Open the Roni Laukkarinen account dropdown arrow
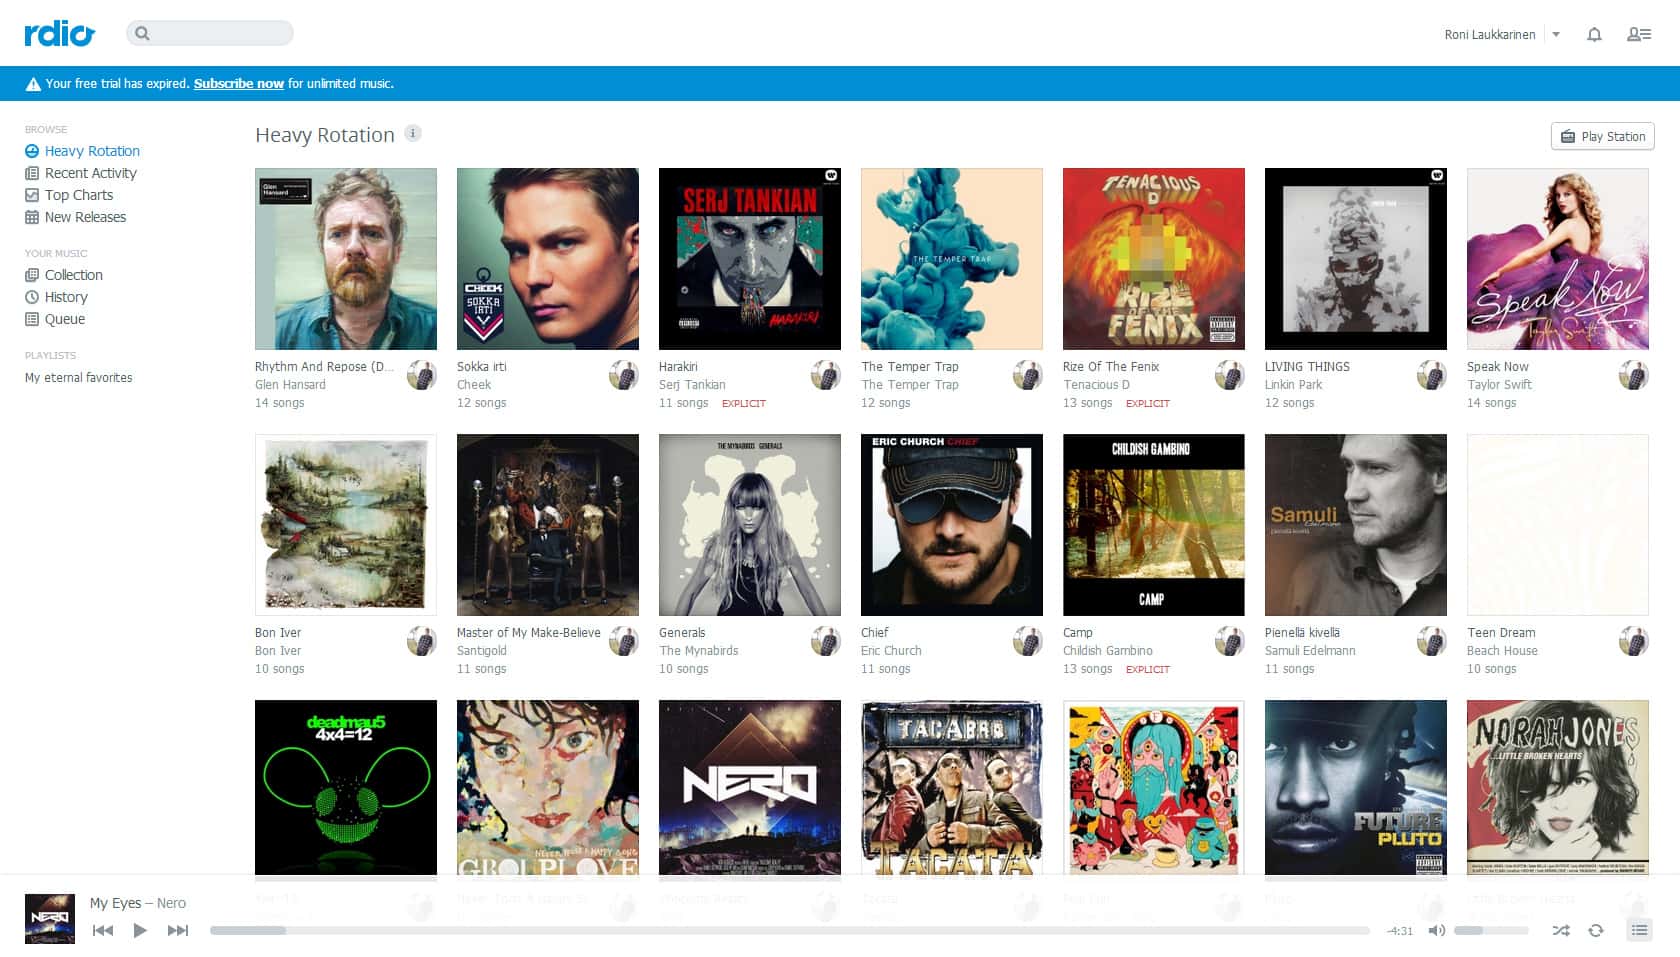1680x957 pixels. pyautogui.click(x=1556, y=34)
